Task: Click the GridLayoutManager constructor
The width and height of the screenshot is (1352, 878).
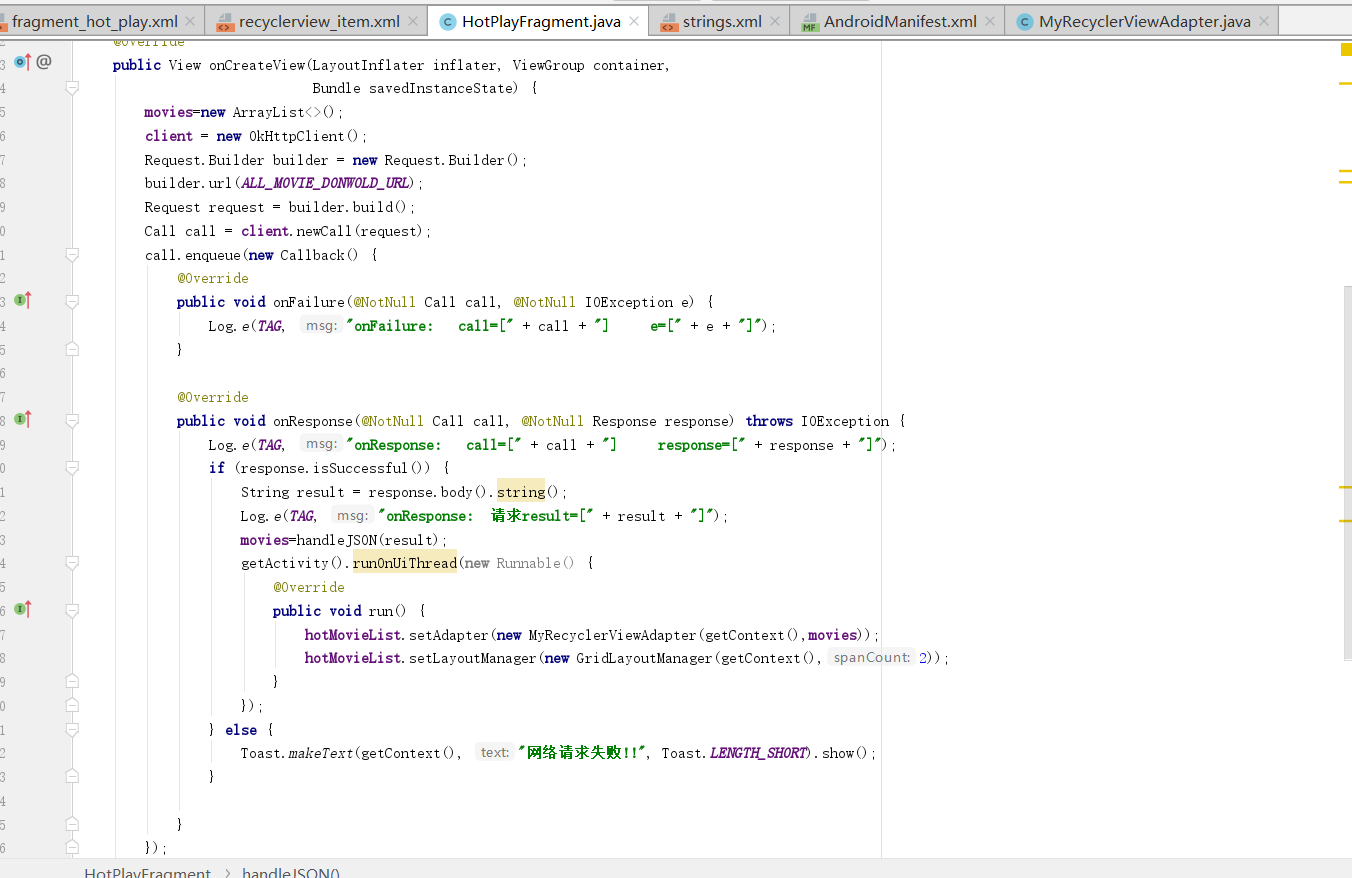Action: (645, 658)
